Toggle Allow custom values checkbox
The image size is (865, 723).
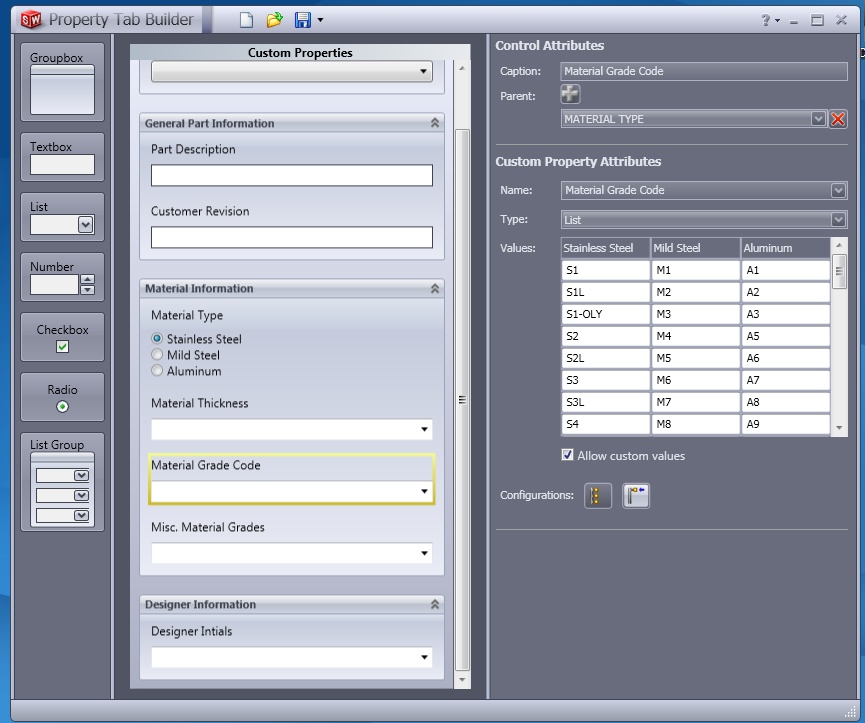tap(567, 455)
